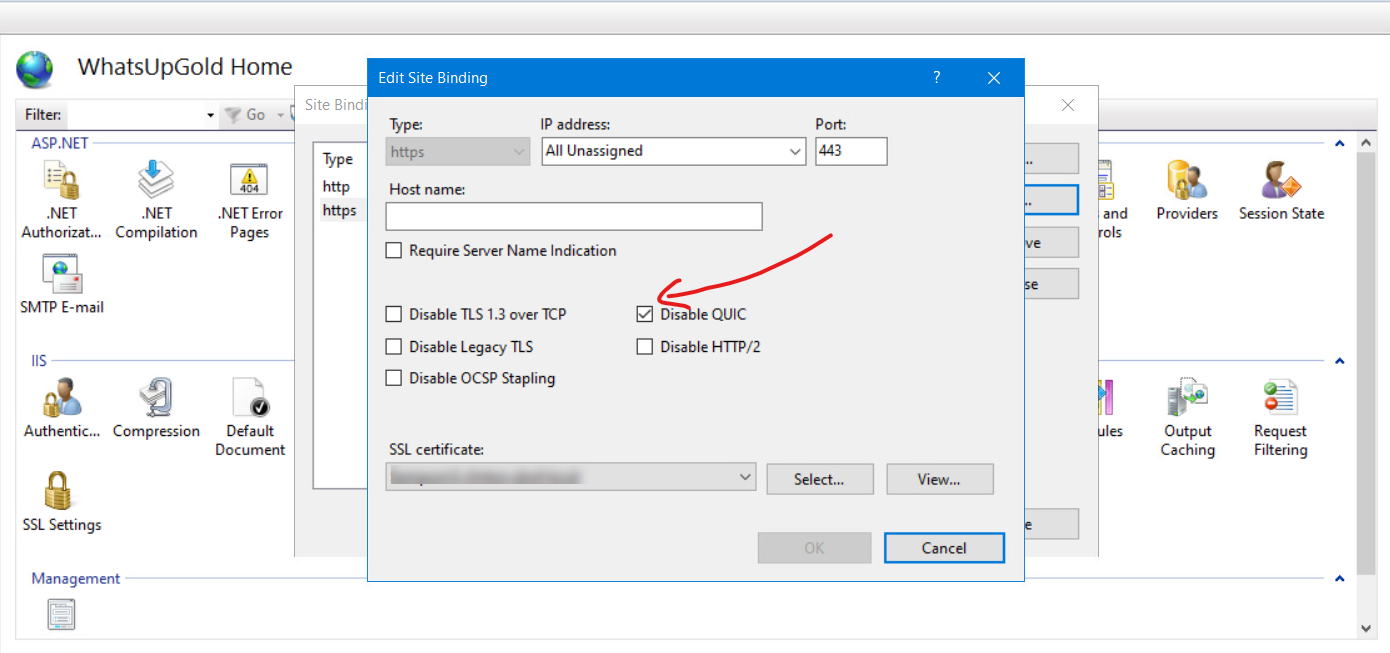
Task: Check the Disable HTTP/2 box
Action: point(645,347)
